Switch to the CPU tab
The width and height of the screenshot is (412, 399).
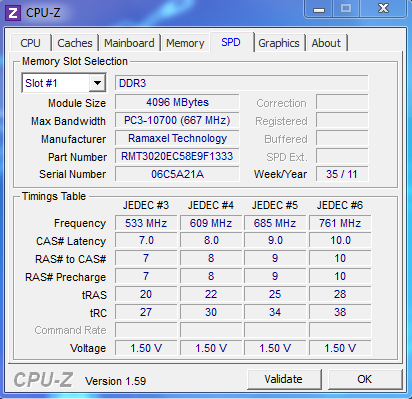click(30, 43)
